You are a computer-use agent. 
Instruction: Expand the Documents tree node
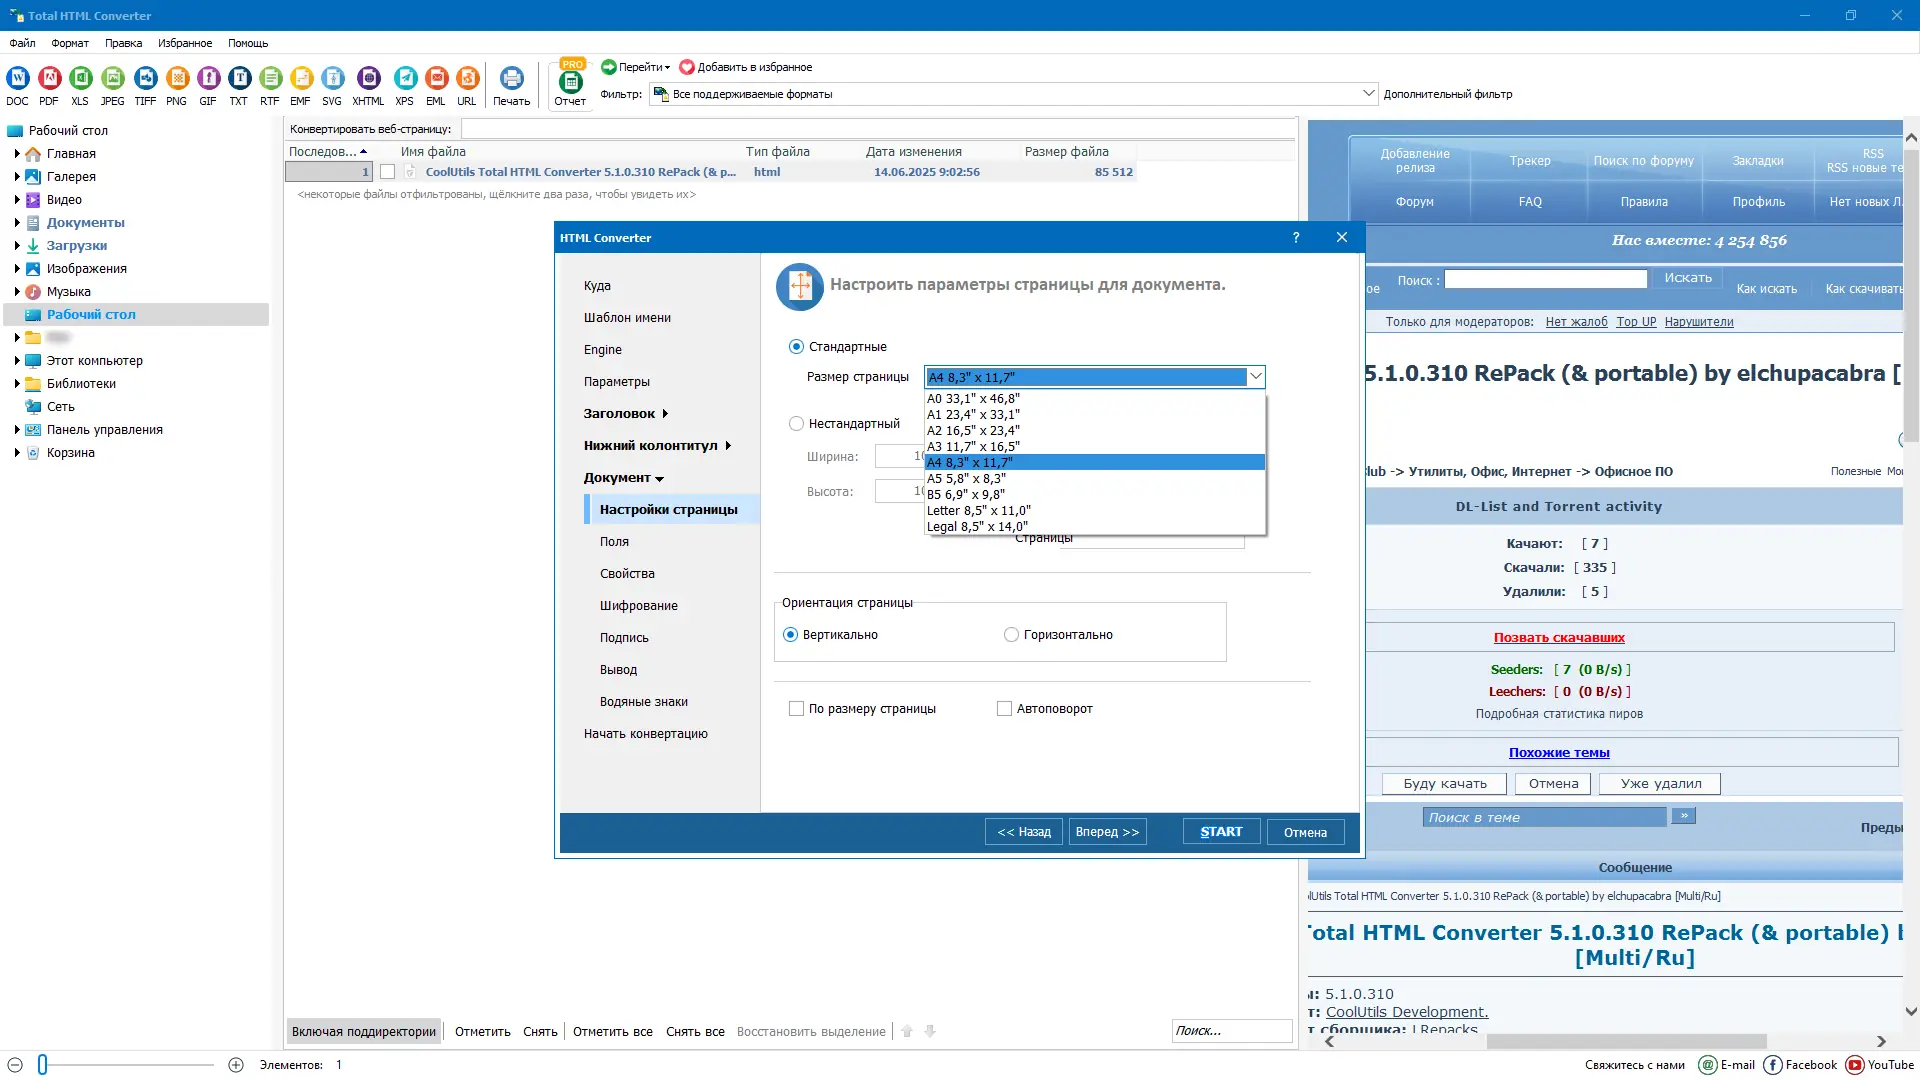(x=17, y=223)
